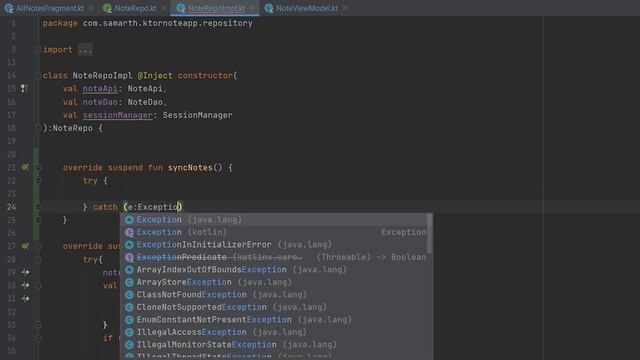Click the suspend call gutter icon at line 30
640x360 pixels.
(25, 285)
